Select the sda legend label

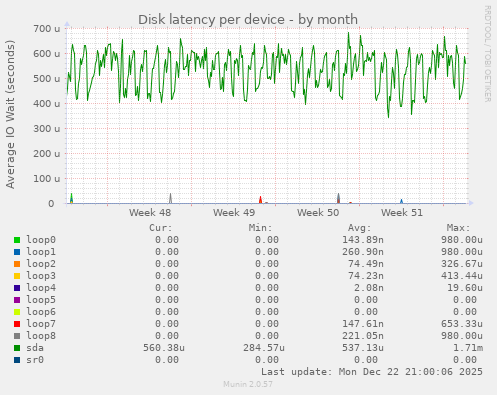pos(35,348)
